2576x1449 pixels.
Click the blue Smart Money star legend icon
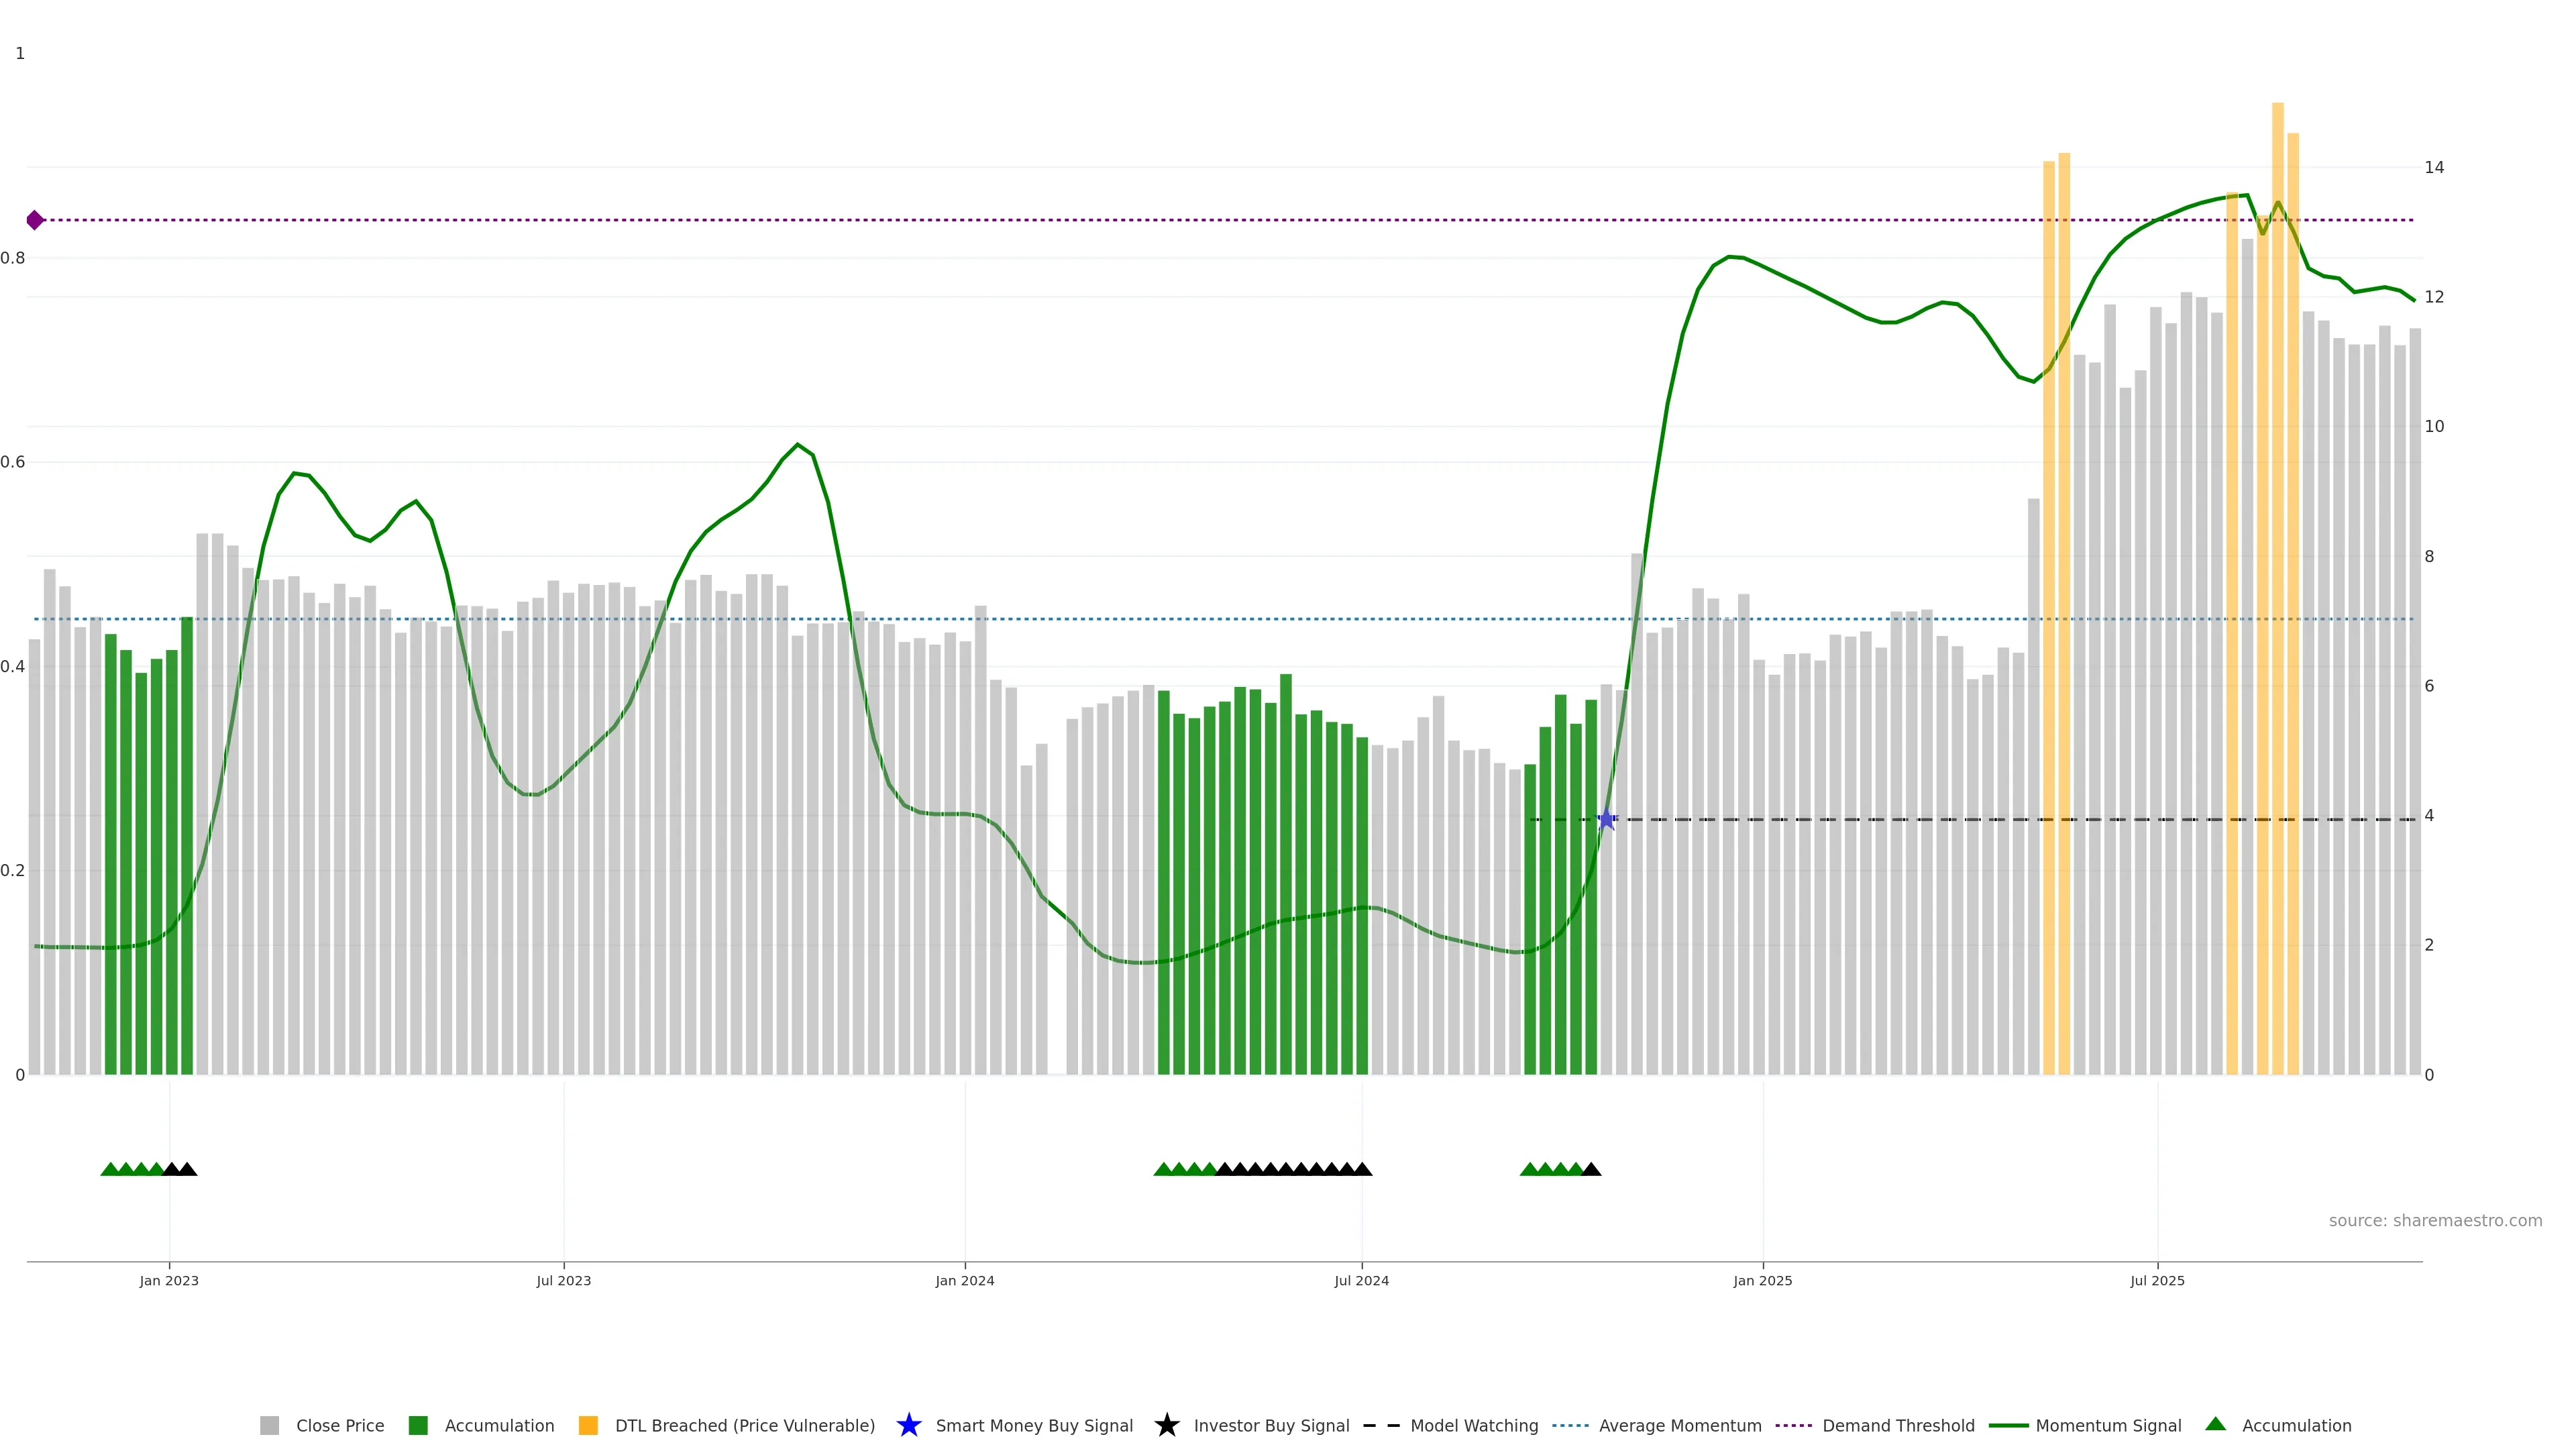tap(908, 1425)
